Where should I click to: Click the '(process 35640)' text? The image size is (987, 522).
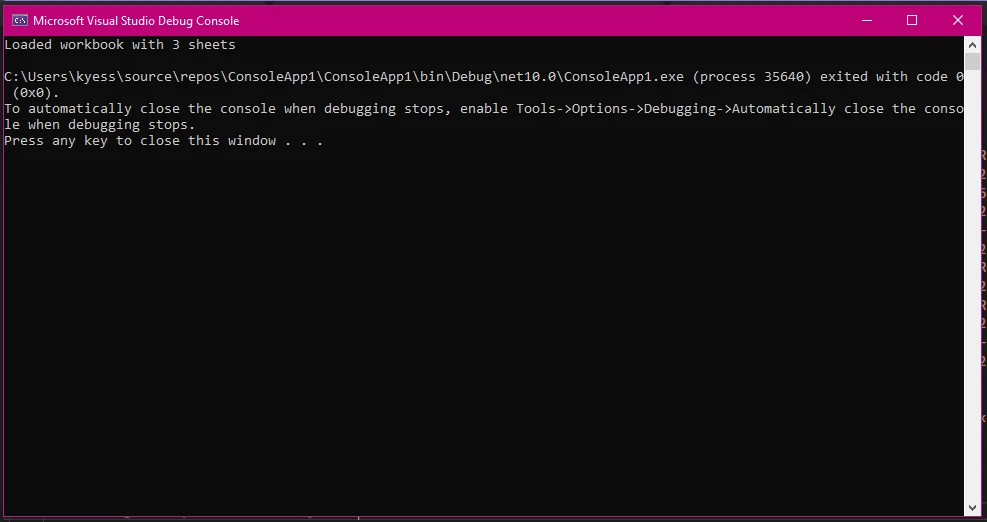click(752, 77)
